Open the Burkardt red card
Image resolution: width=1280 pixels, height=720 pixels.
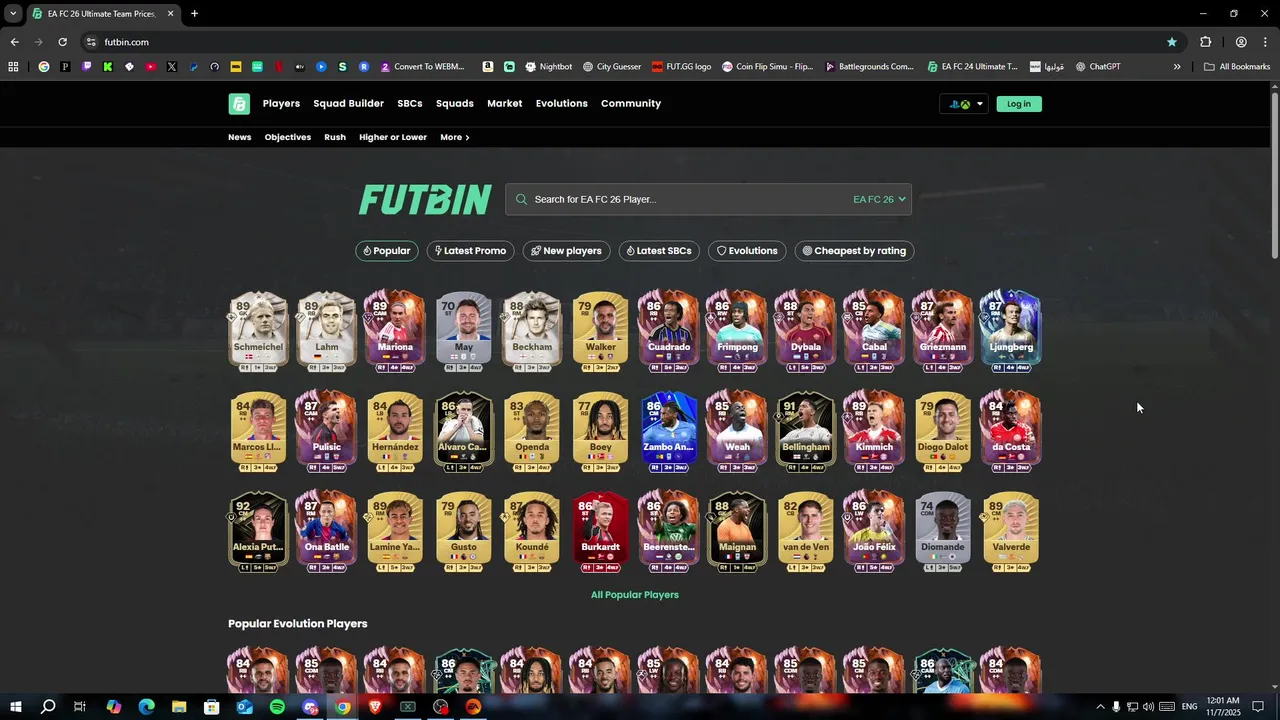pyautogui.click(x=600, y=531)
